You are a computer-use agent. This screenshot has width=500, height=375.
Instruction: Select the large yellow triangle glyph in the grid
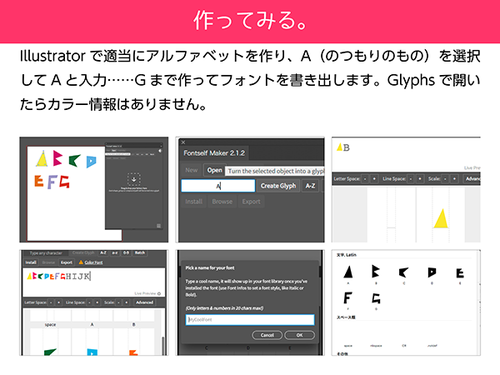tap(441, 219)
